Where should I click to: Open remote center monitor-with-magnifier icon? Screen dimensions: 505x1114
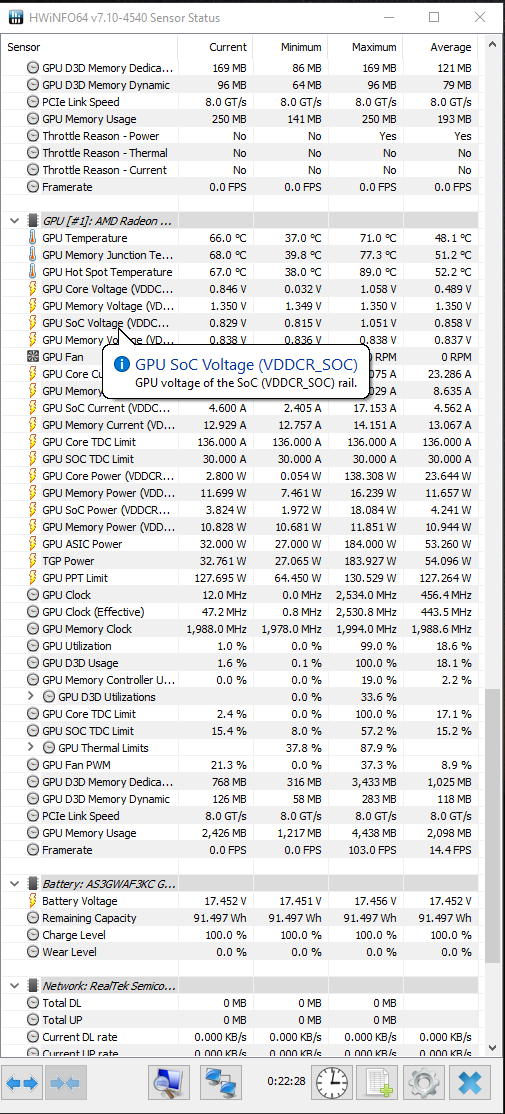tap(169, 1083)
